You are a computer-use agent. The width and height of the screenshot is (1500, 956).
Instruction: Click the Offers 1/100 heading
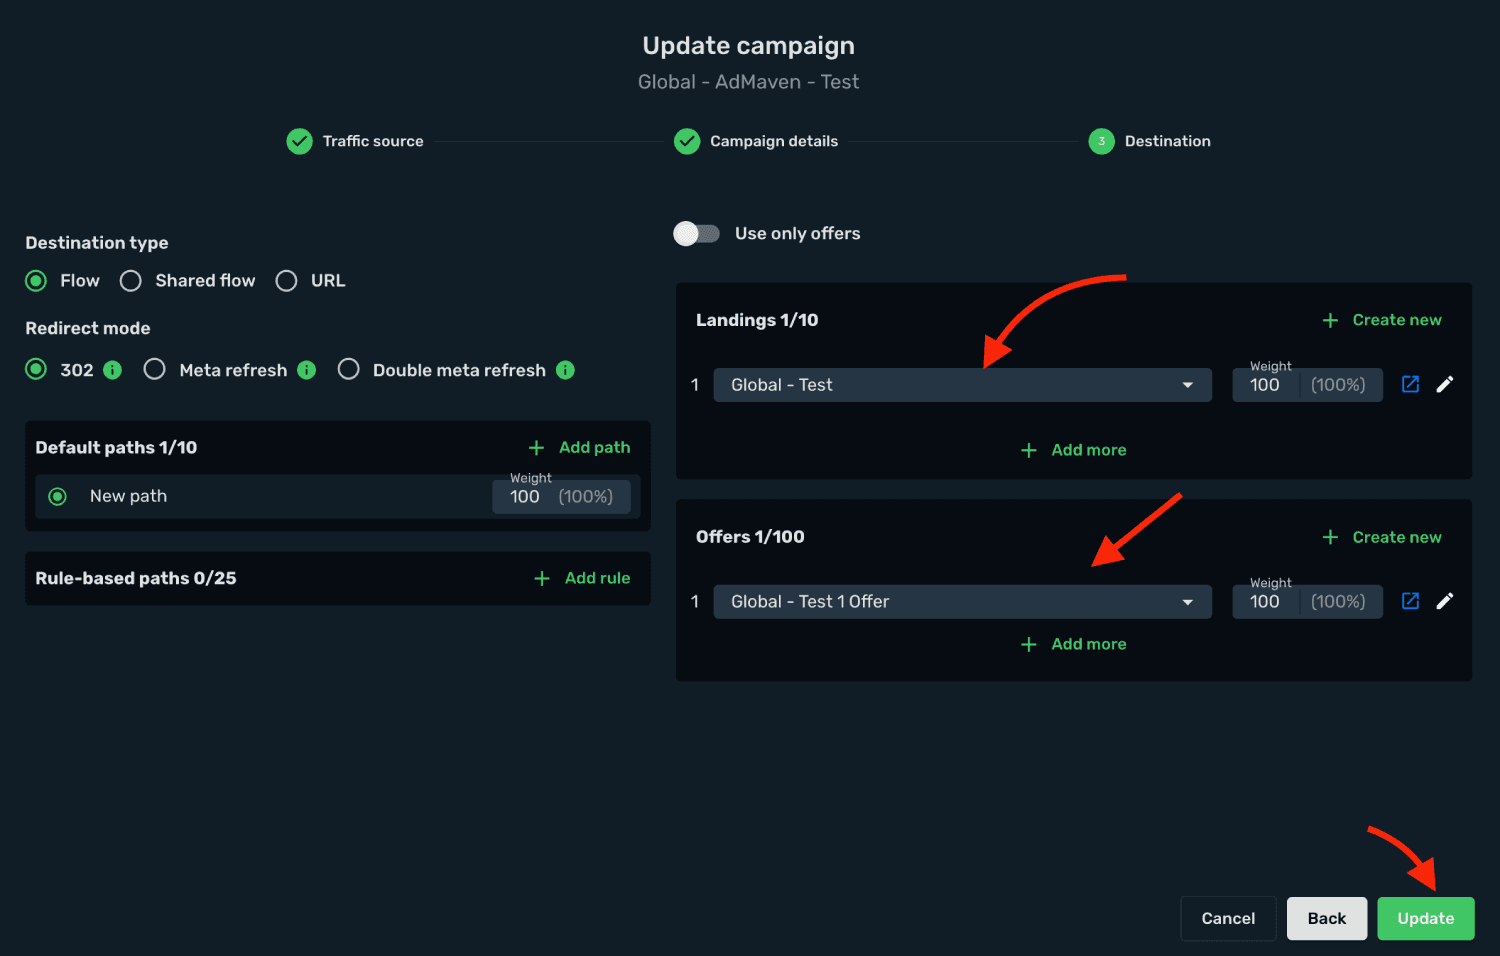point(750,537)
